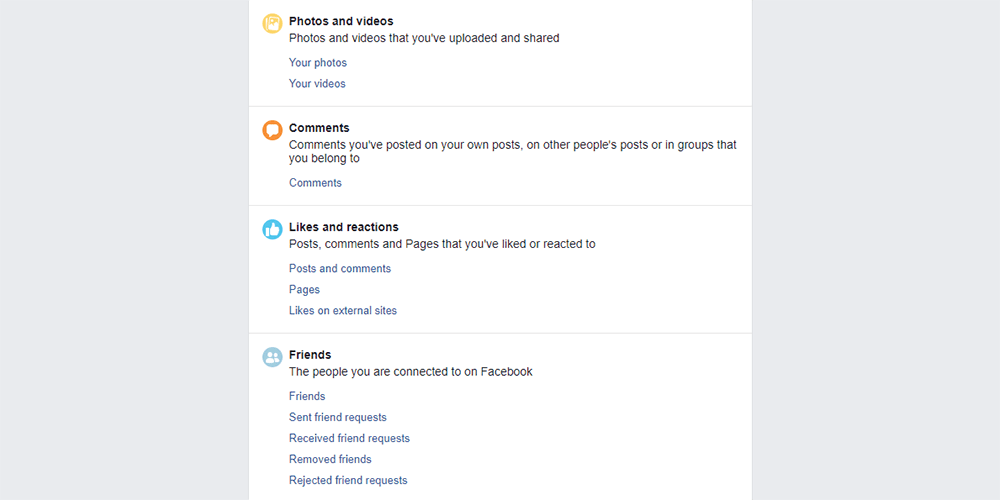Click the Friends section heading

[x=310, y=355]
